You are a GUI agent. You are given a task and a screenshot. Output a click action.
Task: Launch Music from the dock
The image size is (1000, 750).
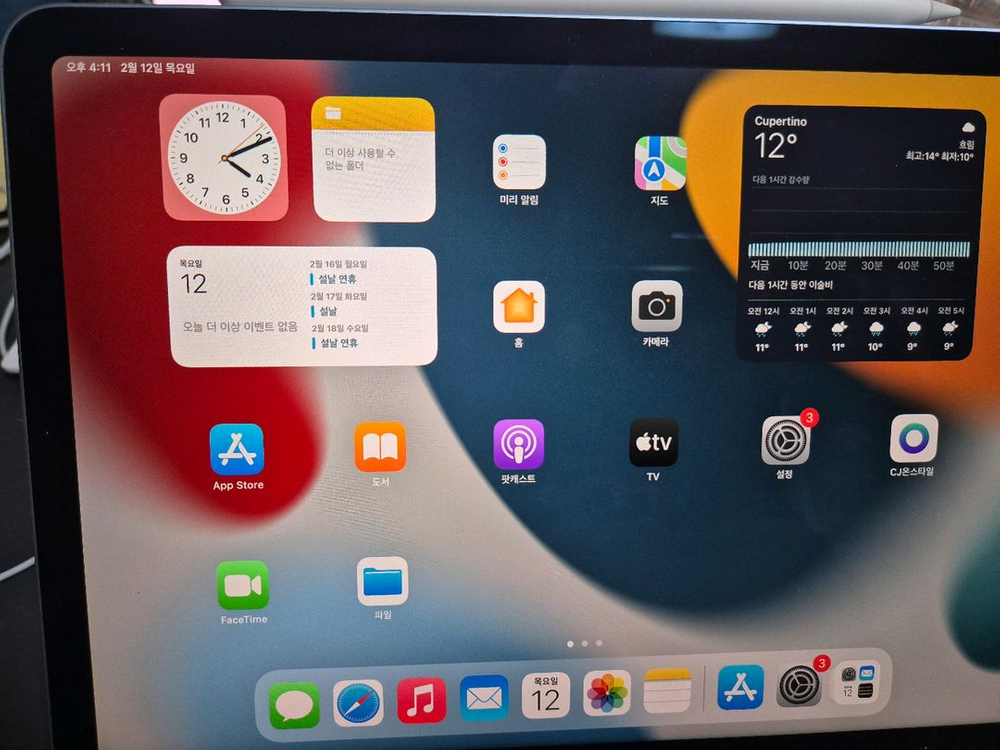pos(421,700)
